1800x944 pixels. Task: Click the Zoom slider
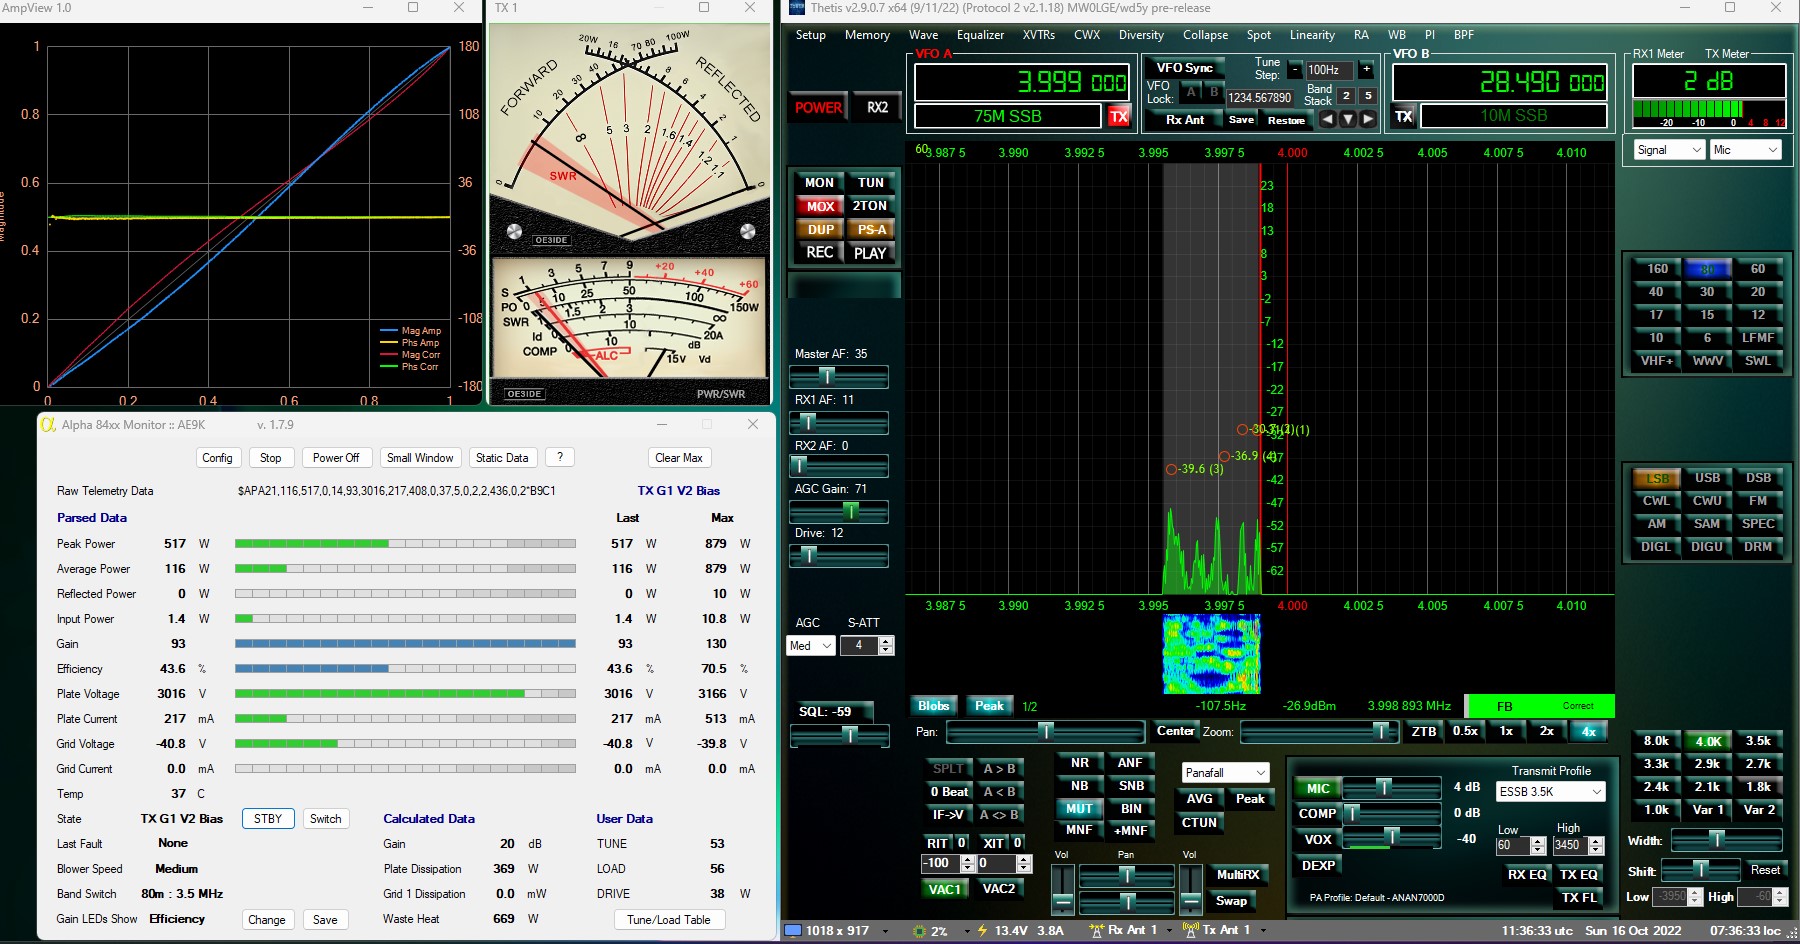1319,732
